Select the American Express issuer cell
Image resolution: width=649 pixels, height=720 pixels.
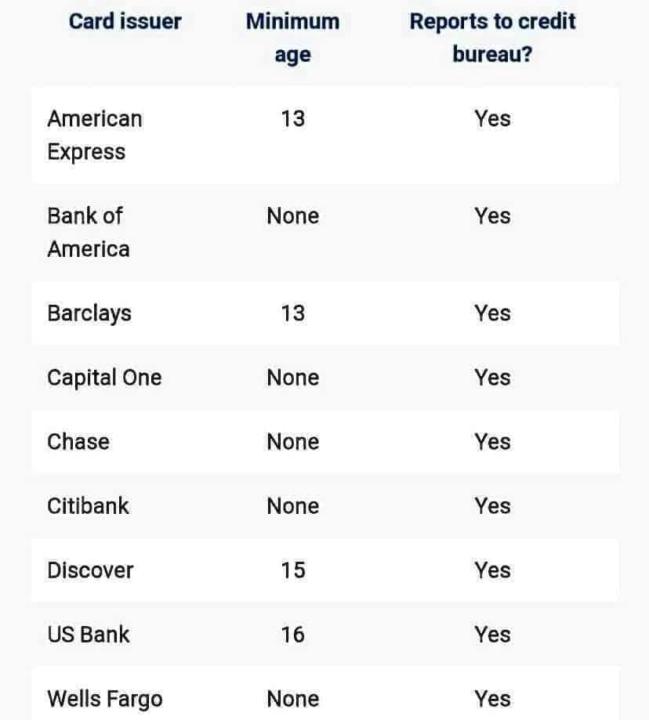94,135
